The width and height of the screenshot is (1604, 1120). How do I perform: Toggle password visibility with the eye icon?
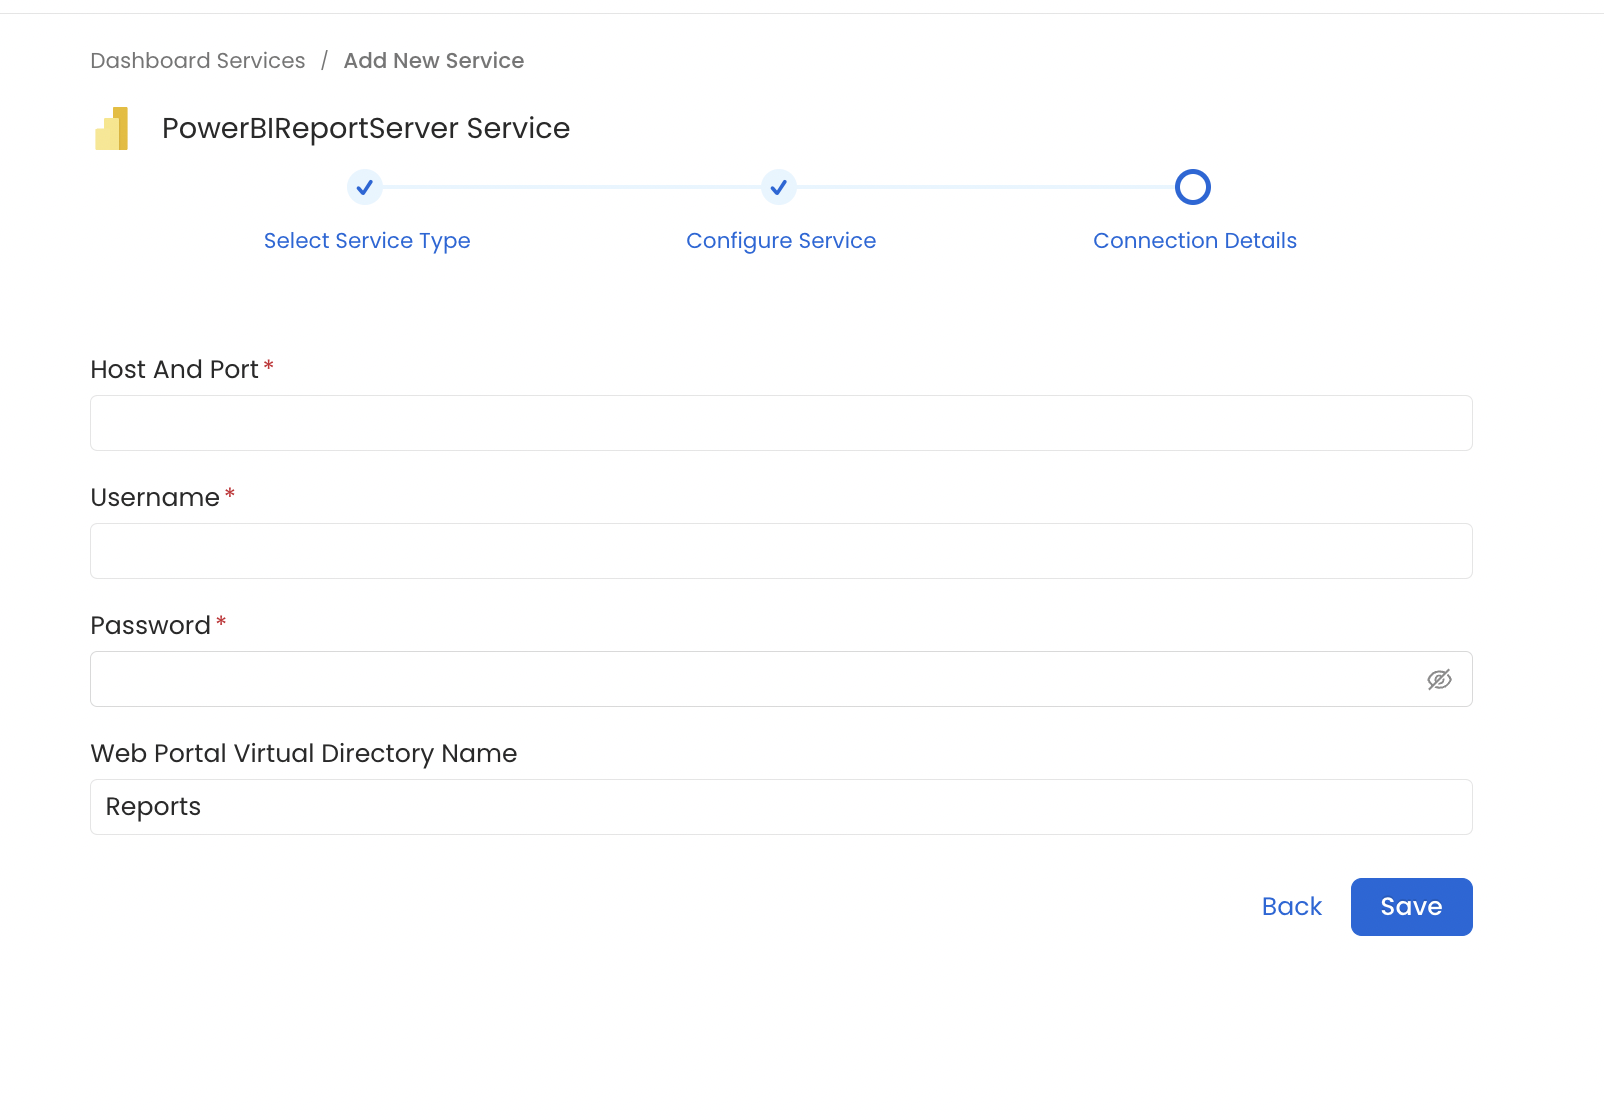point(1440,679)
